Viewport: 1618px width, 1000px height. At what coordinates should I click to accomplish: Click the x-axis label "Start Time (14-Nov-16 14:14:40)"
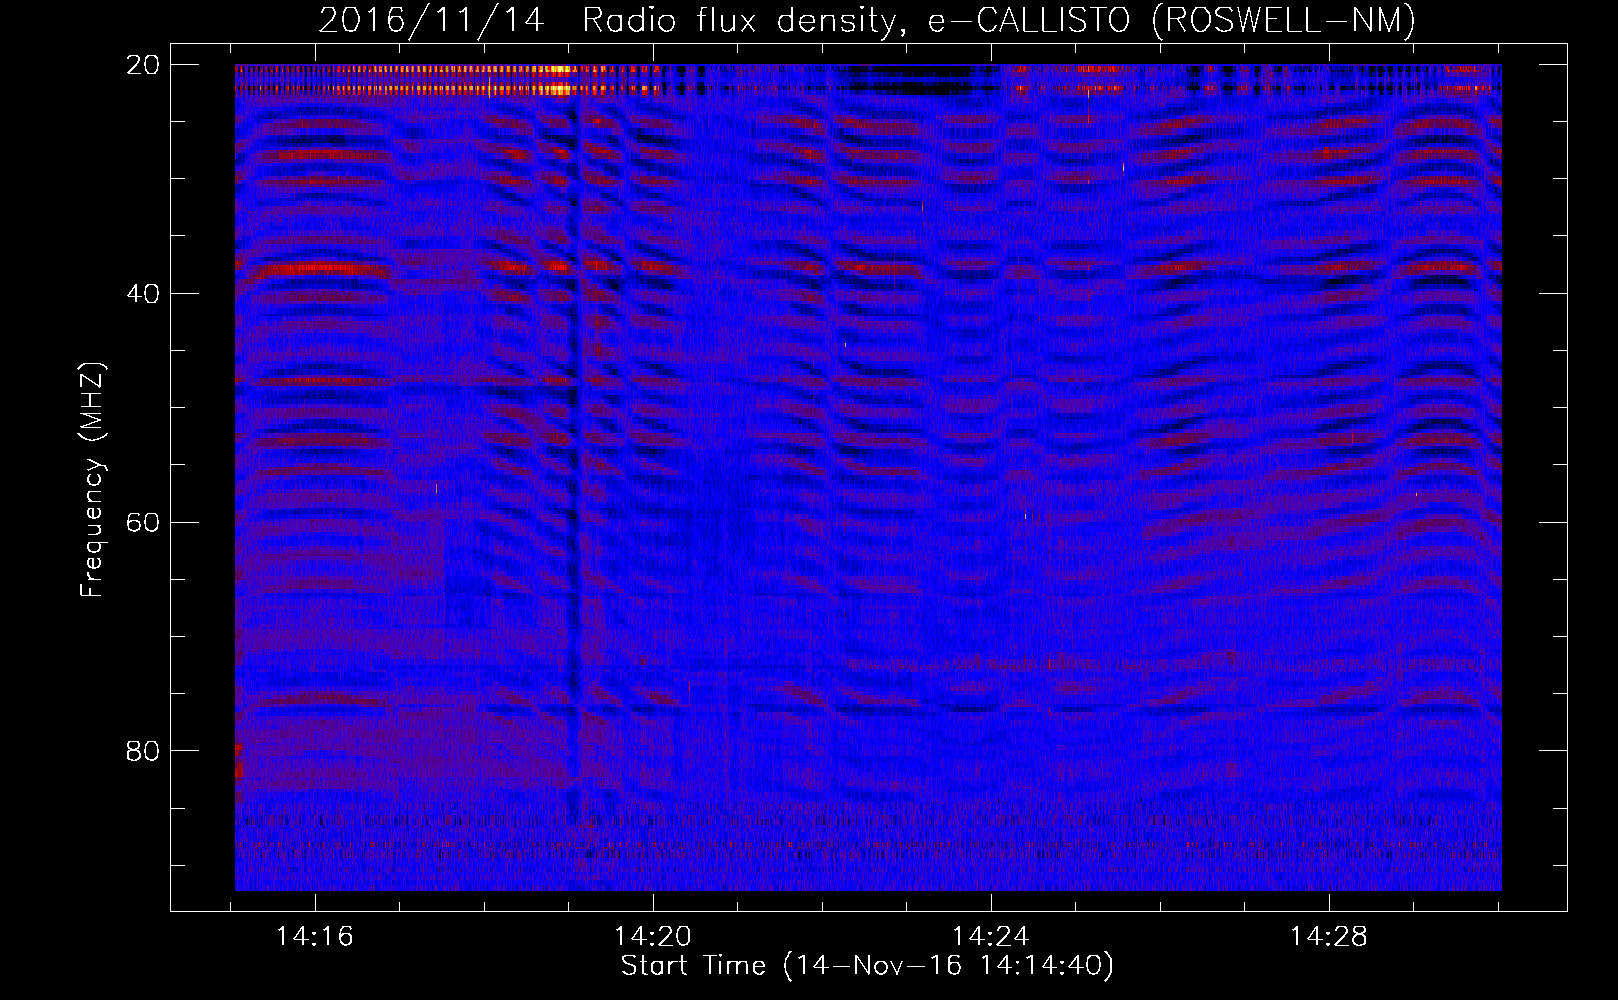pyautogui.click(x=867, y=966)
